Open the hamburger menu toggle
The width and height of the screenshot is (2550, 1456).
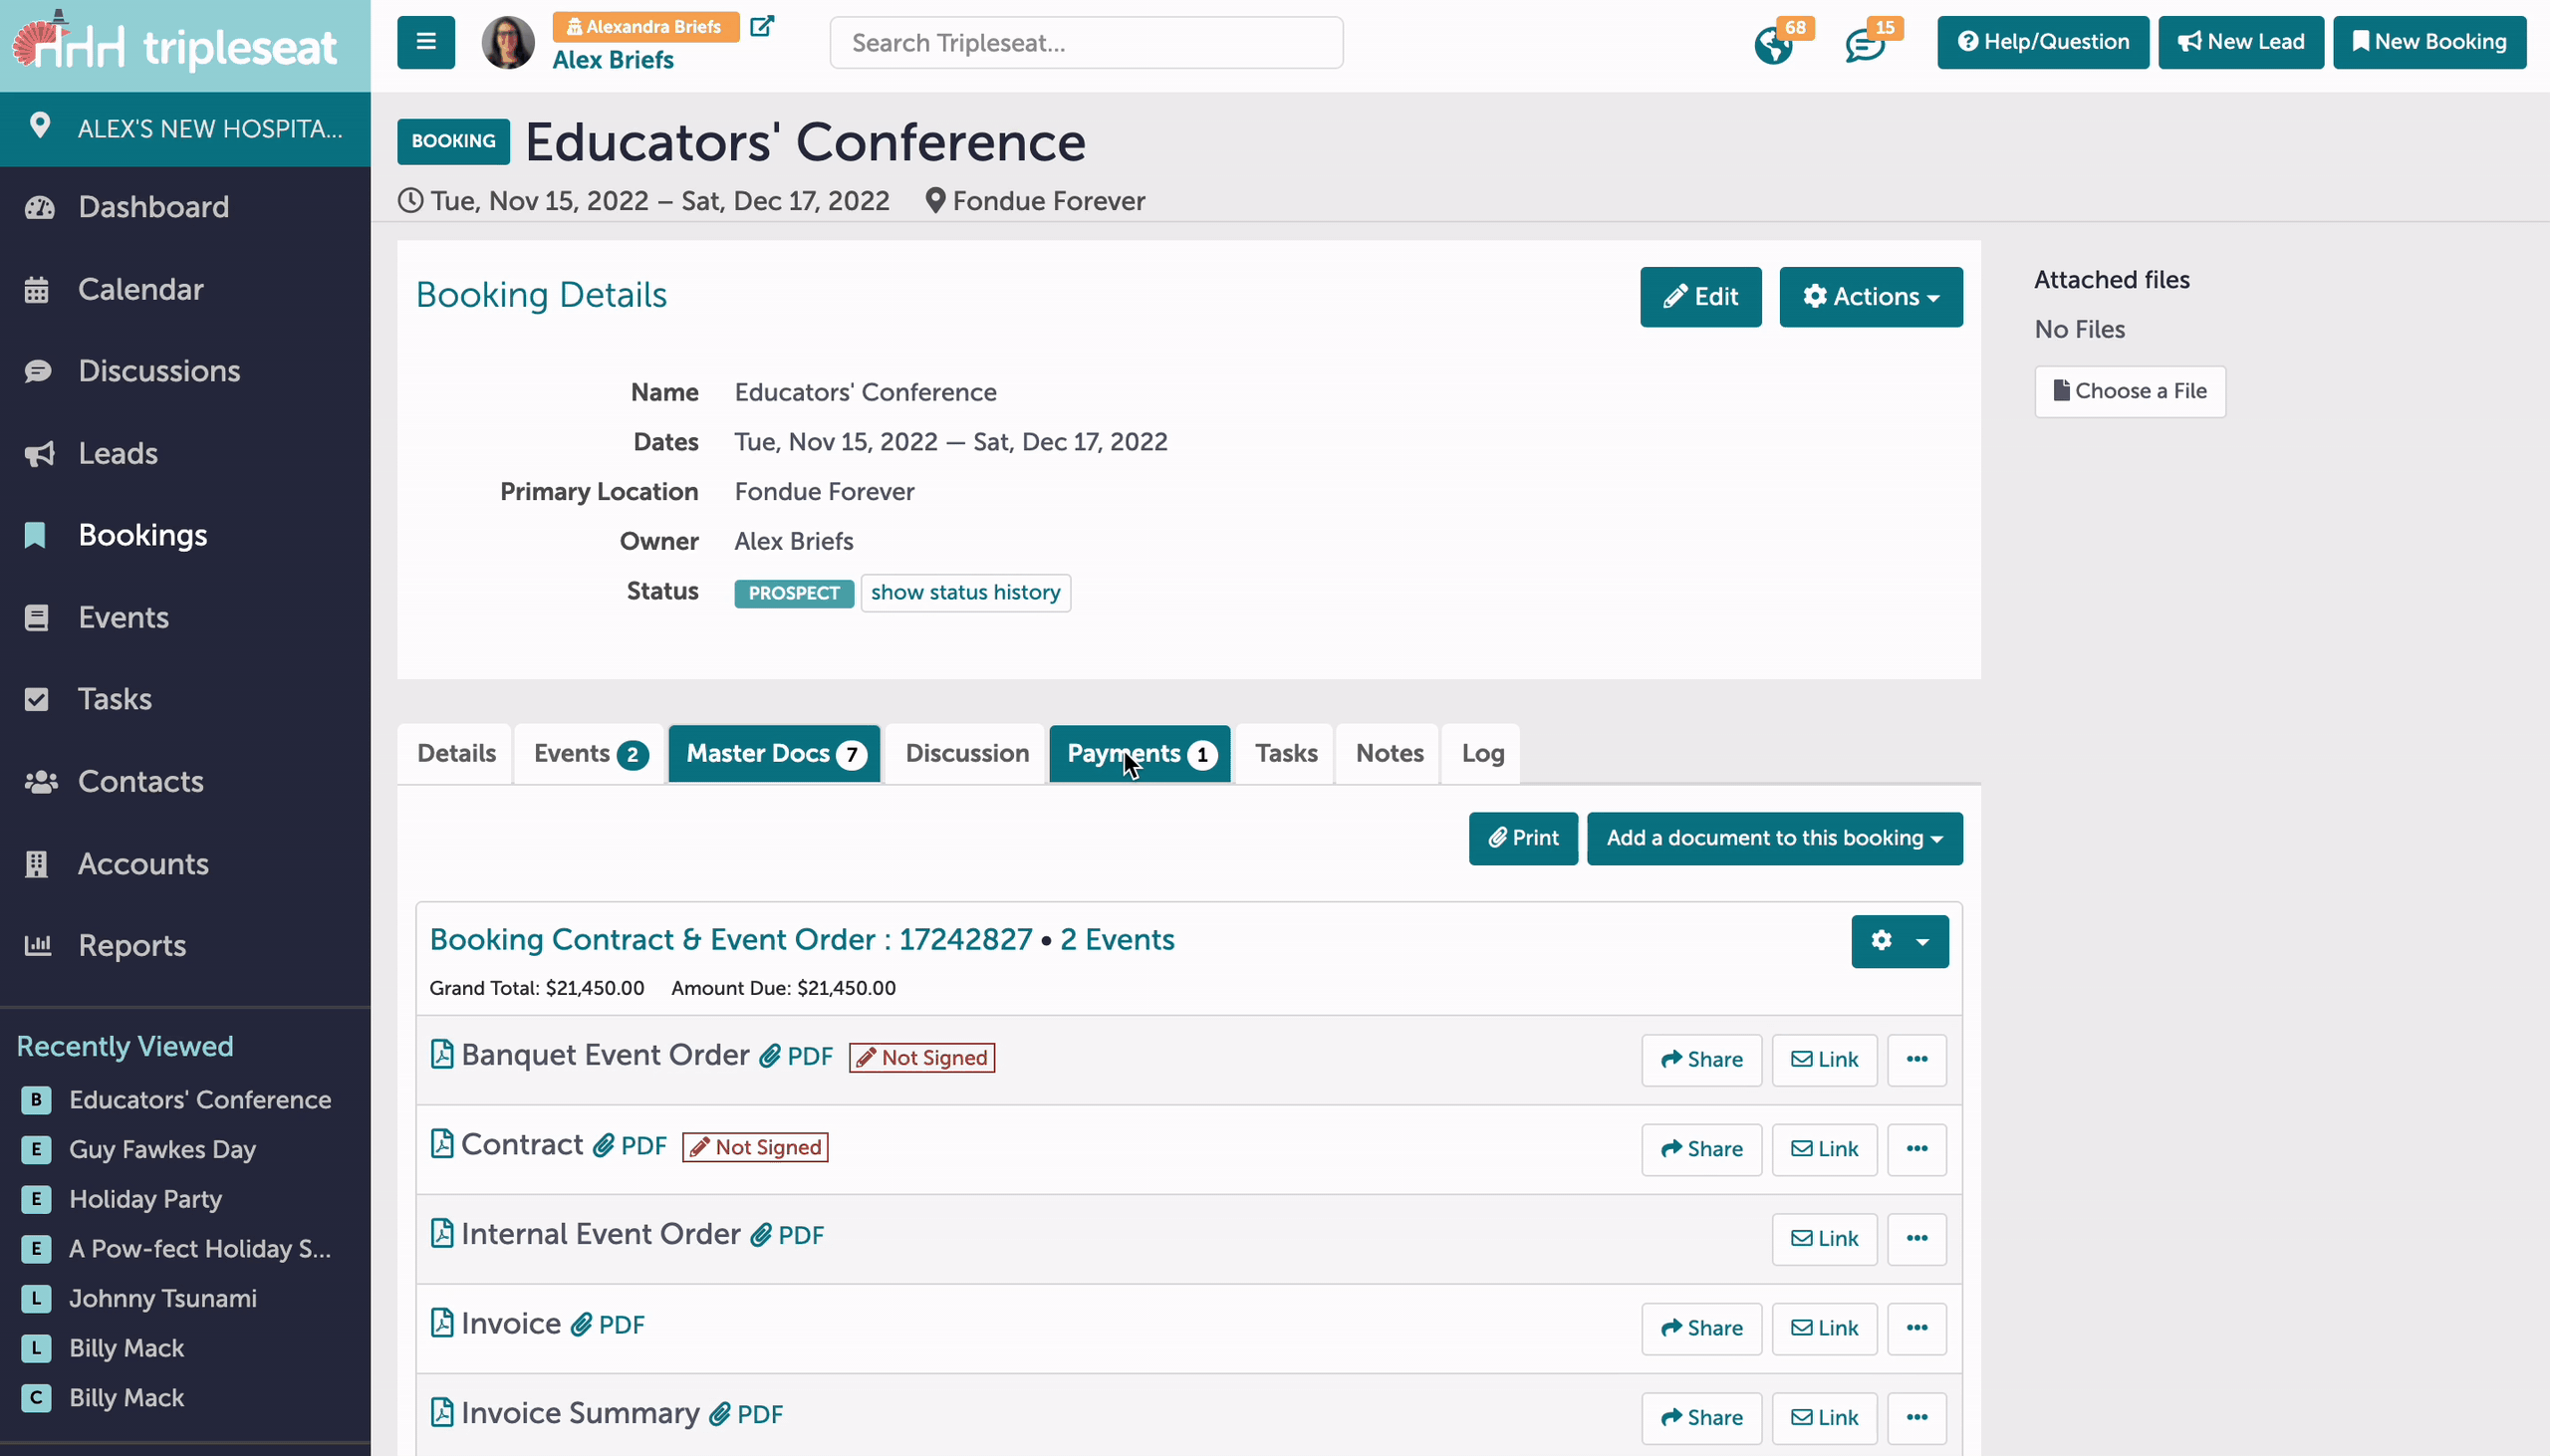click(426, 42)
